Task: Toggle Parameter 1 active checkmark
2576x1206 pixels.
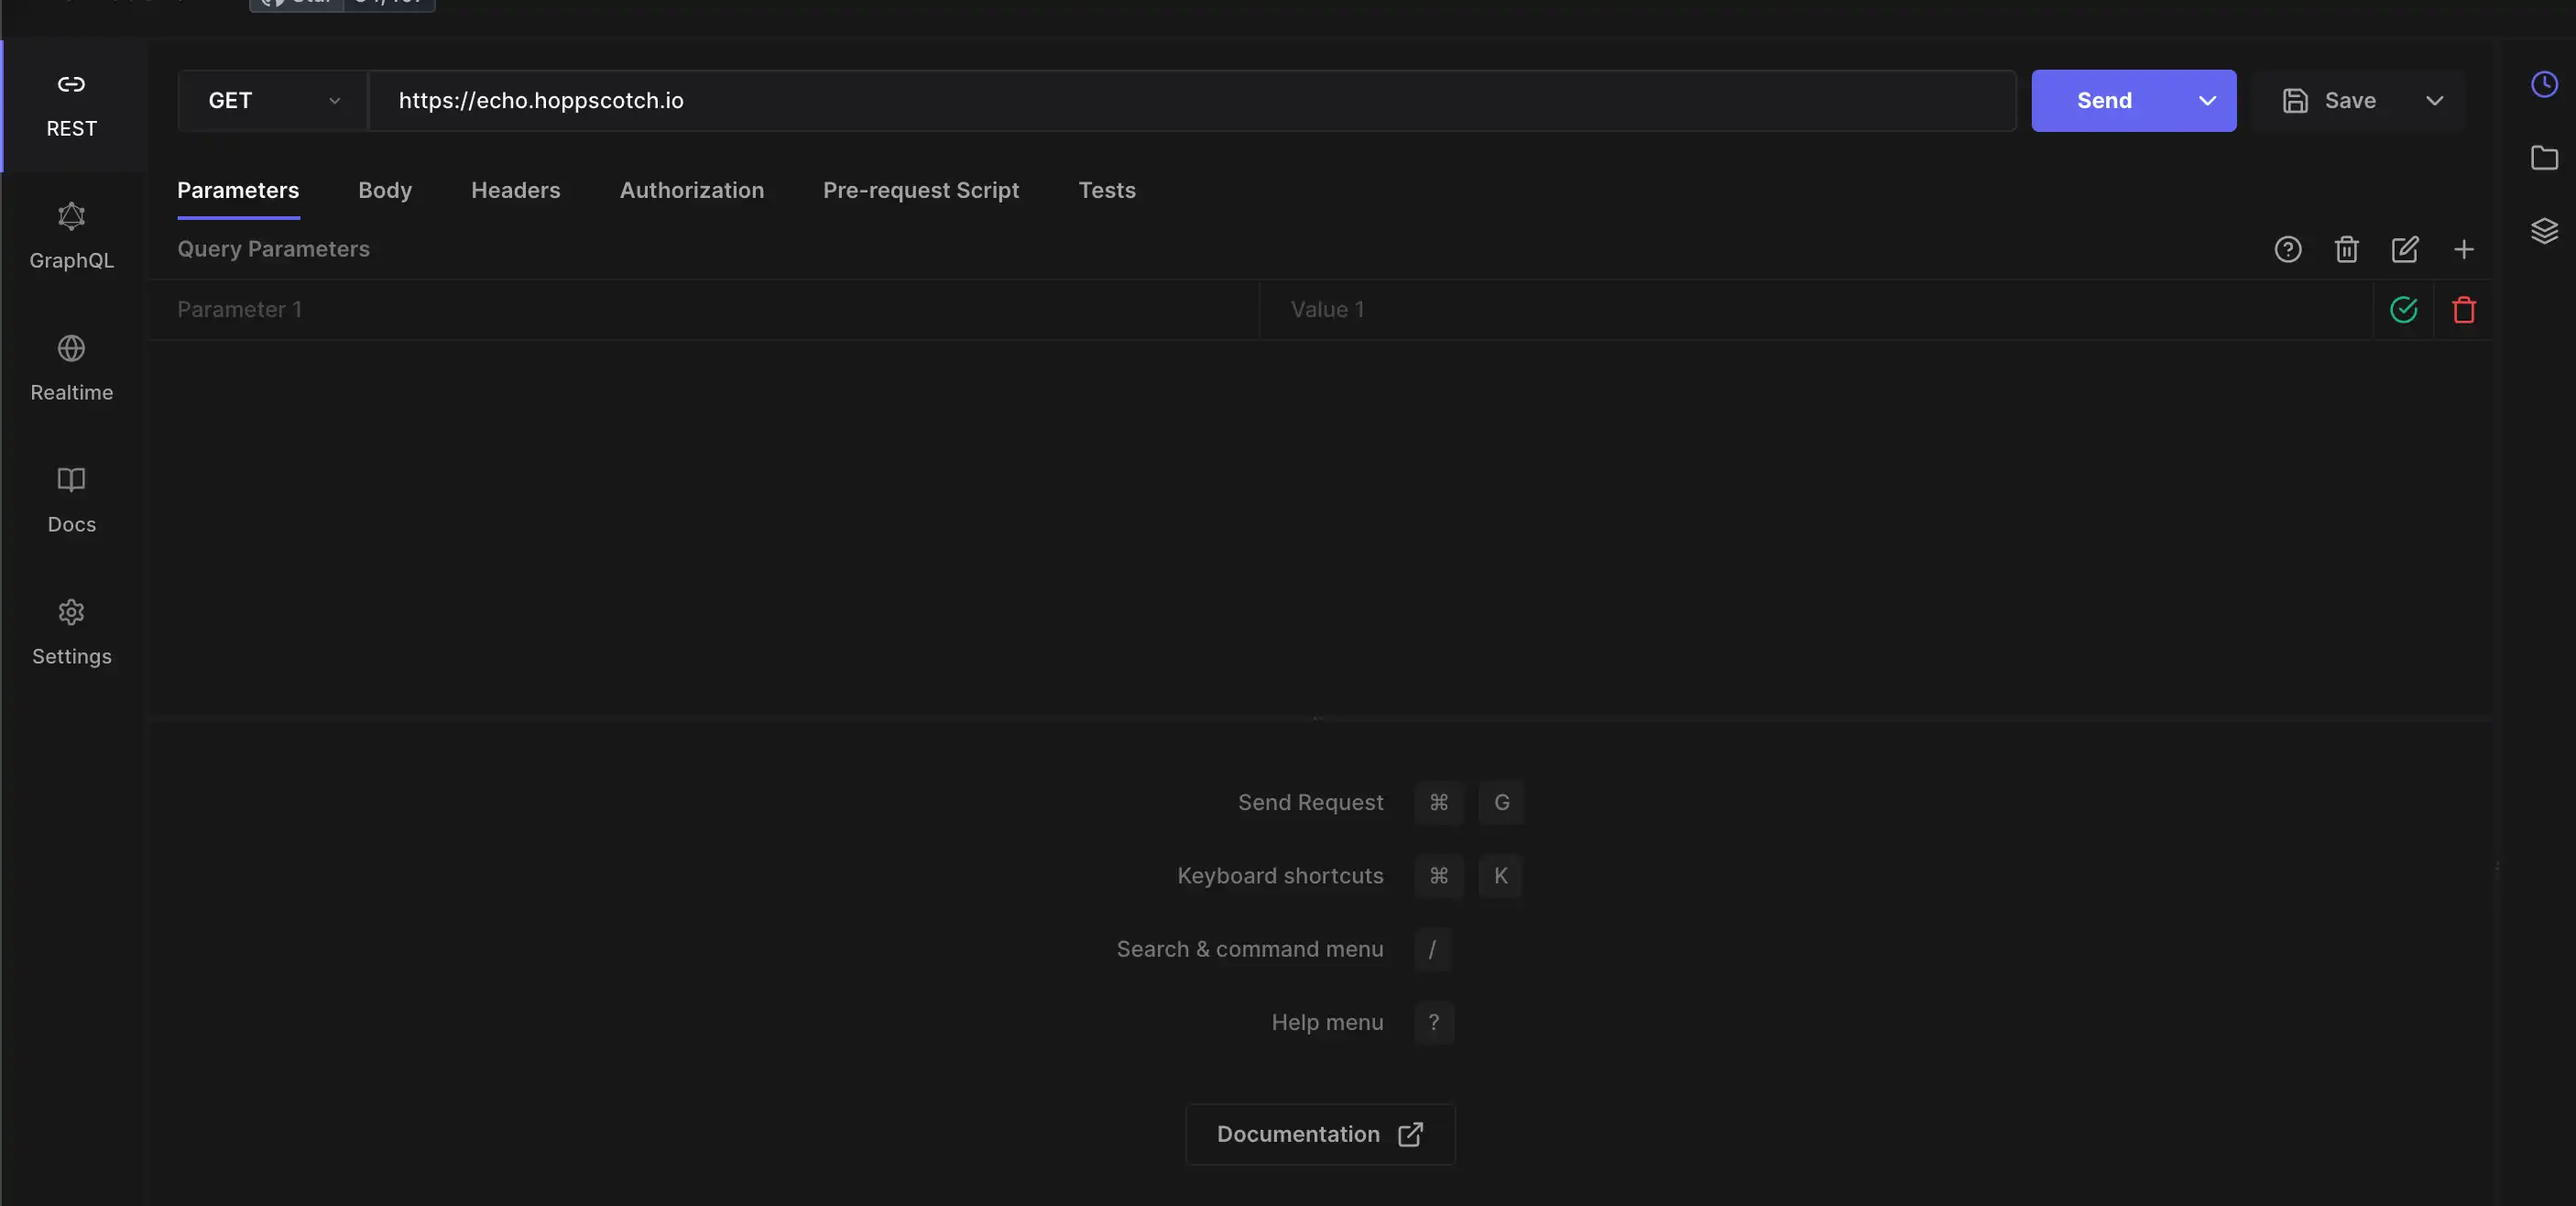Action: (2403, 310)
